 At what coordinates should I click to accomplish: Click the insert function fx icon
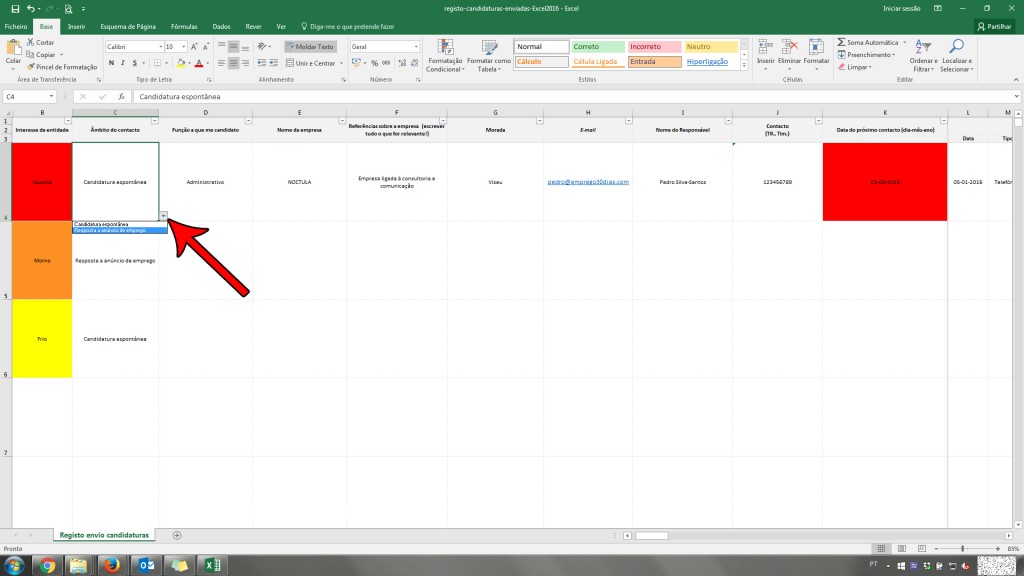pos(121,97)
